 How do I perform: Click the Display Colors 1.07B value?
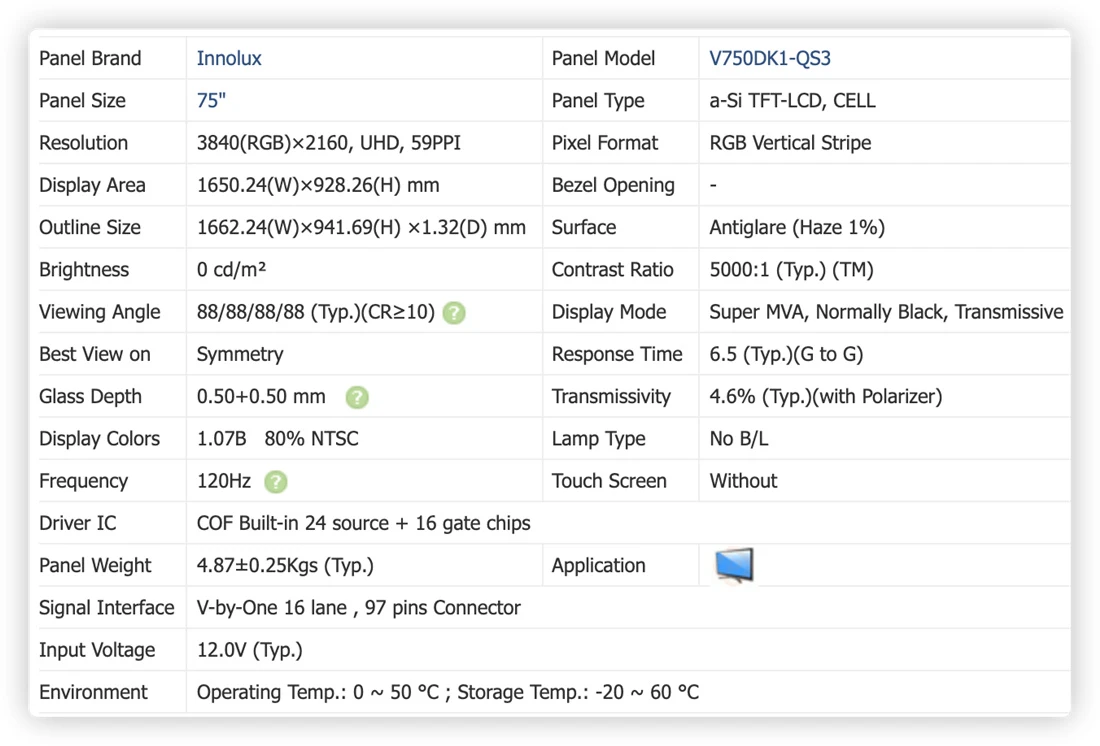pyautogui.click(x=221, y=439)
